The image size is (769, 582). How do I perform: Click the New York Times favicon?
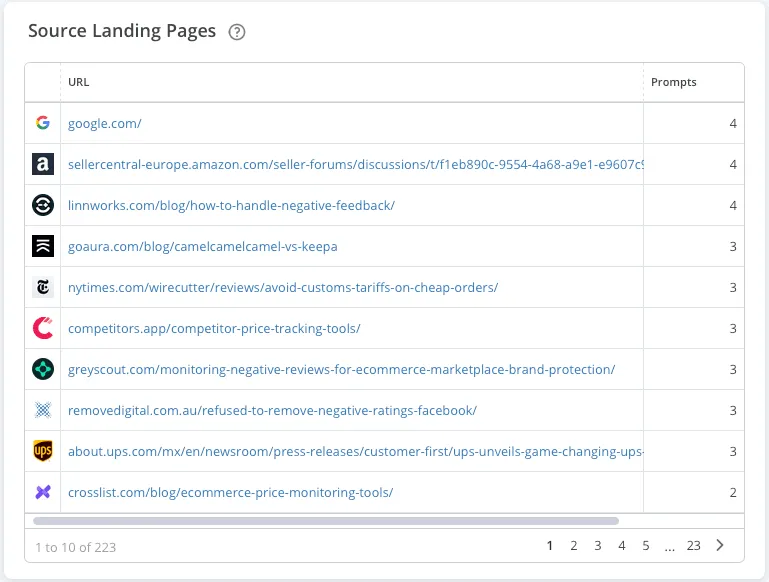pyautogui.click(x=42, y=287)
